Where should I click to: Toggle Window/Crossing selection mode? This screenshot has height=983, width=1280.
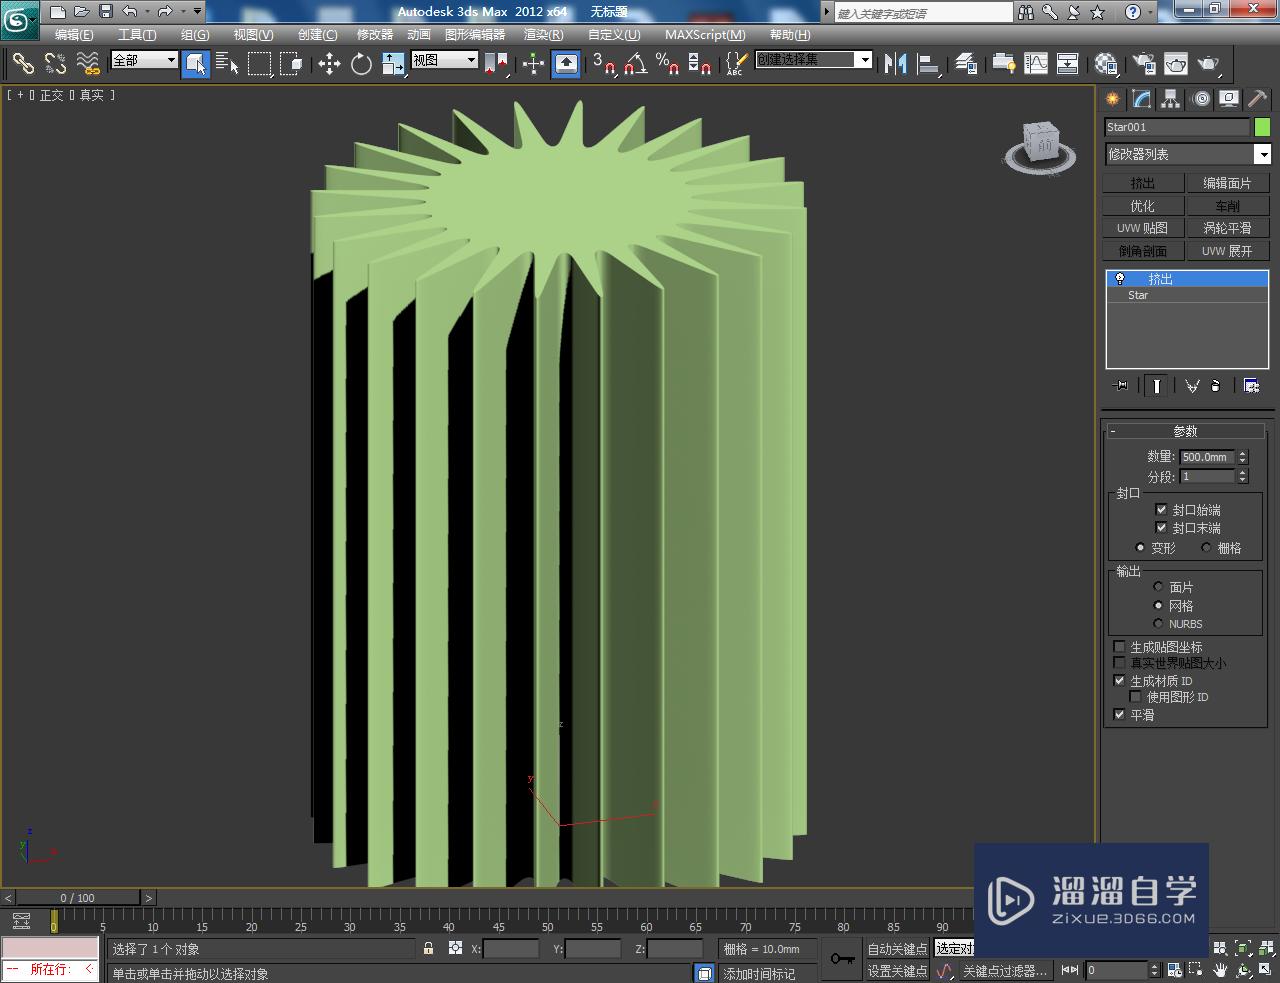click(x=291, y=64)
